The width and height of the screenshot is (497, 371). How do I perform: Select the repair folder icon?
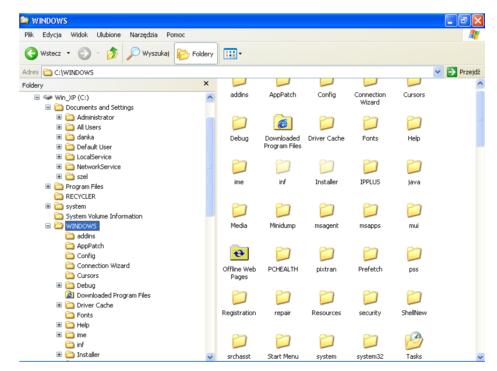tap(283, 298)
